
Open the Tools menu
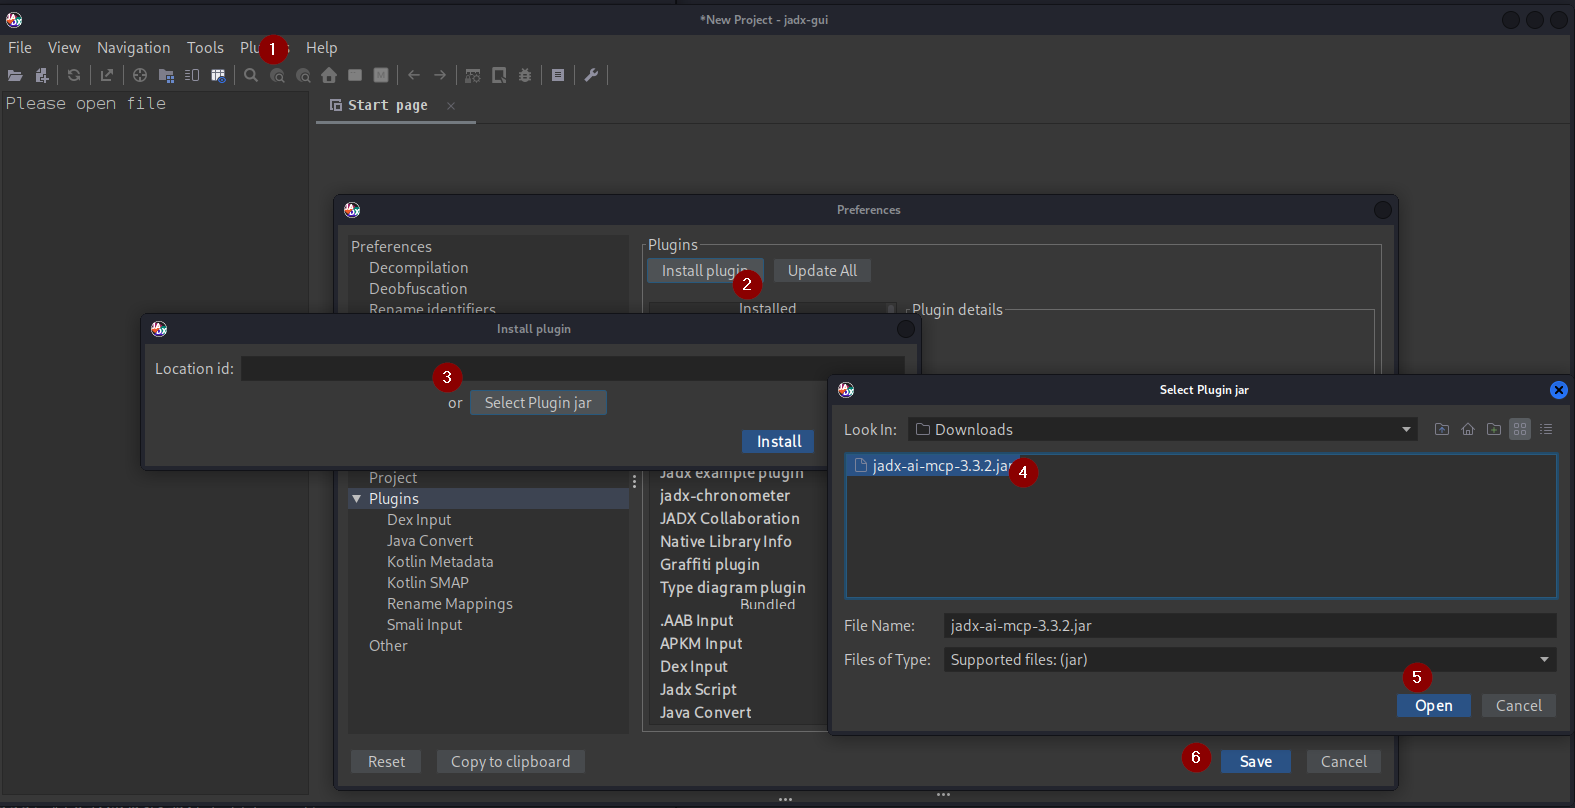click(205, 48)
